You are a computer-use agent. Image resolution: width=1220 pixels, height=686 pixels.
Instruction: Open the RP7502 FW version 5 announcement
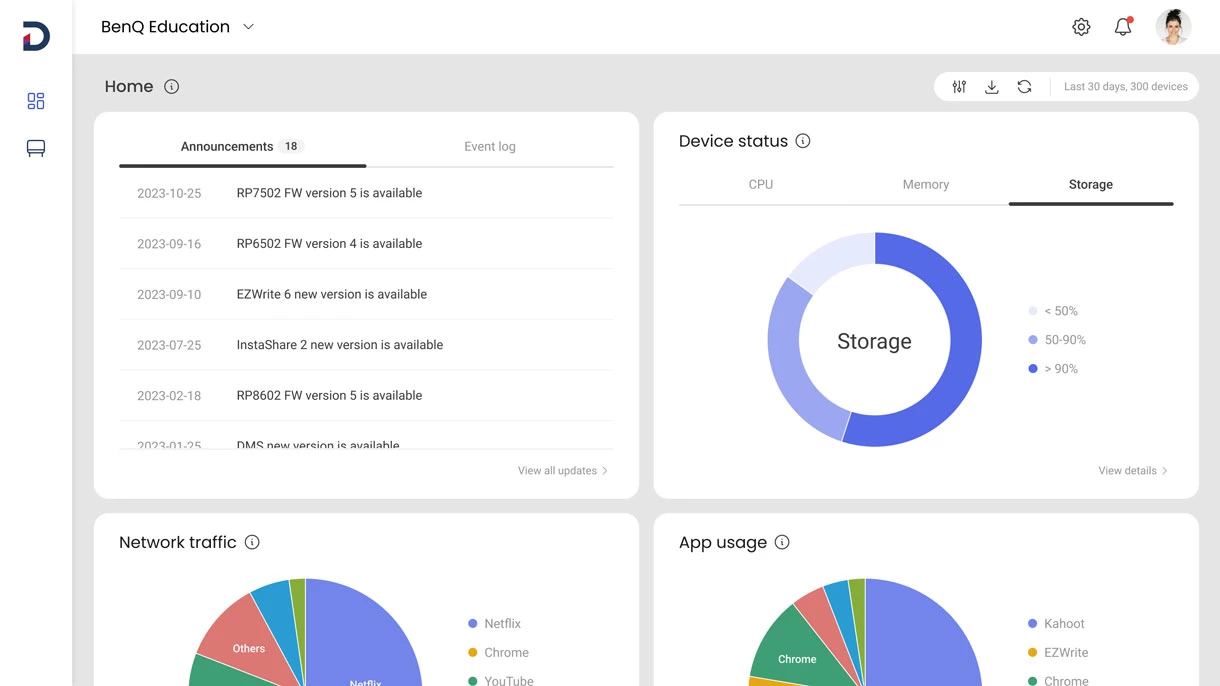pyautogui.click(x=329, y=193)
